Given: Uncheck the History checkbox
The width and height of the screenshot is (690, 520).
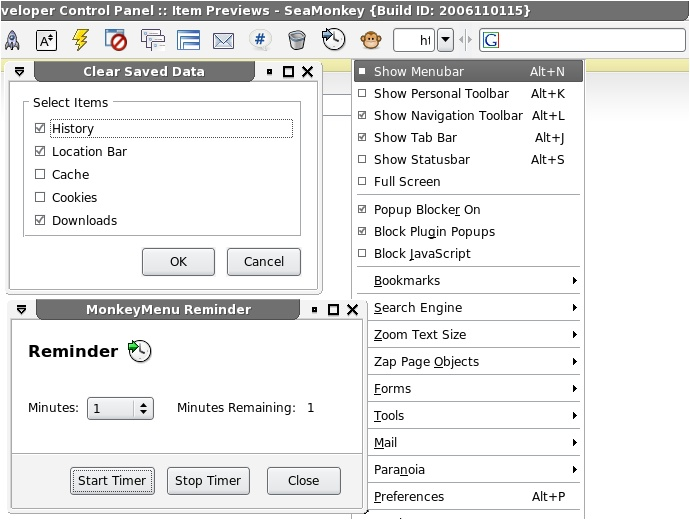Looking at the screenshot, I should tap(40, 128).
